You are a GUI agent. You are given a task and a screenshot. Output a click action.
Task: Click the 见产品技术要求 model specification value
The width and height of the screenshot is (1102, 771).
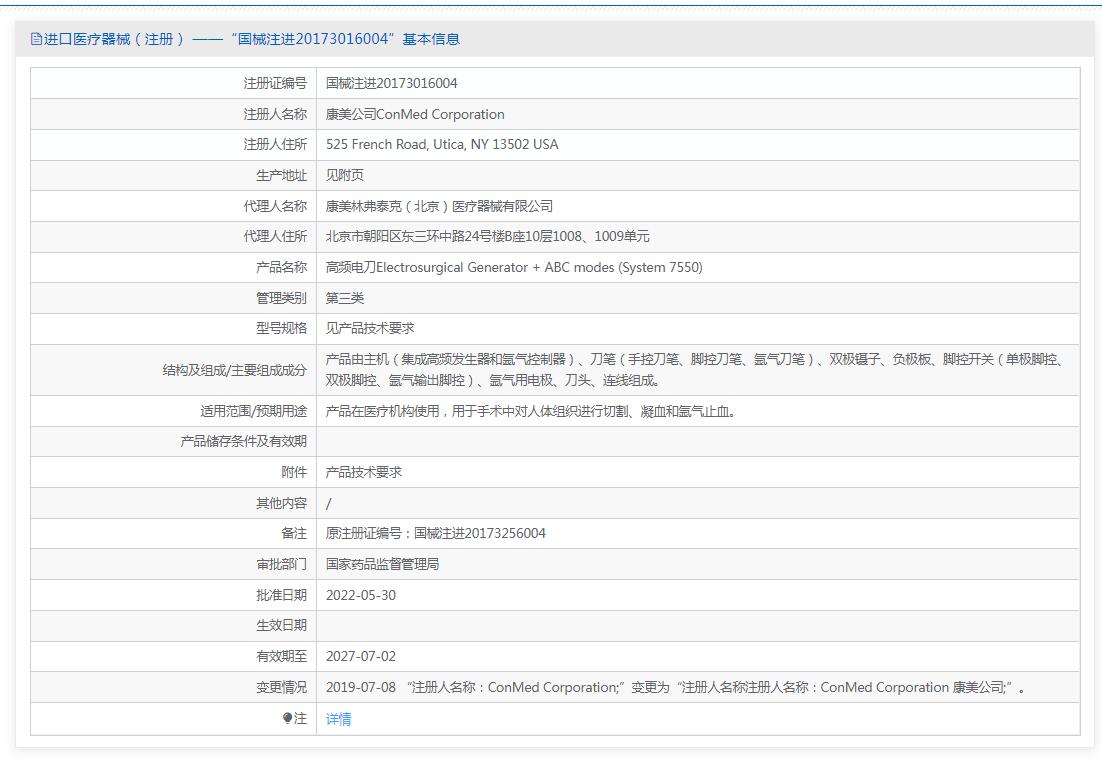pos(370,329)
